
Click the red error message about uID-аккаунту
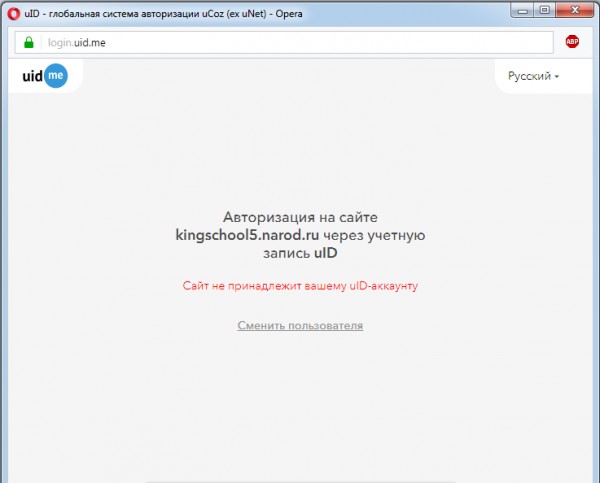click(x=300, y=286)
